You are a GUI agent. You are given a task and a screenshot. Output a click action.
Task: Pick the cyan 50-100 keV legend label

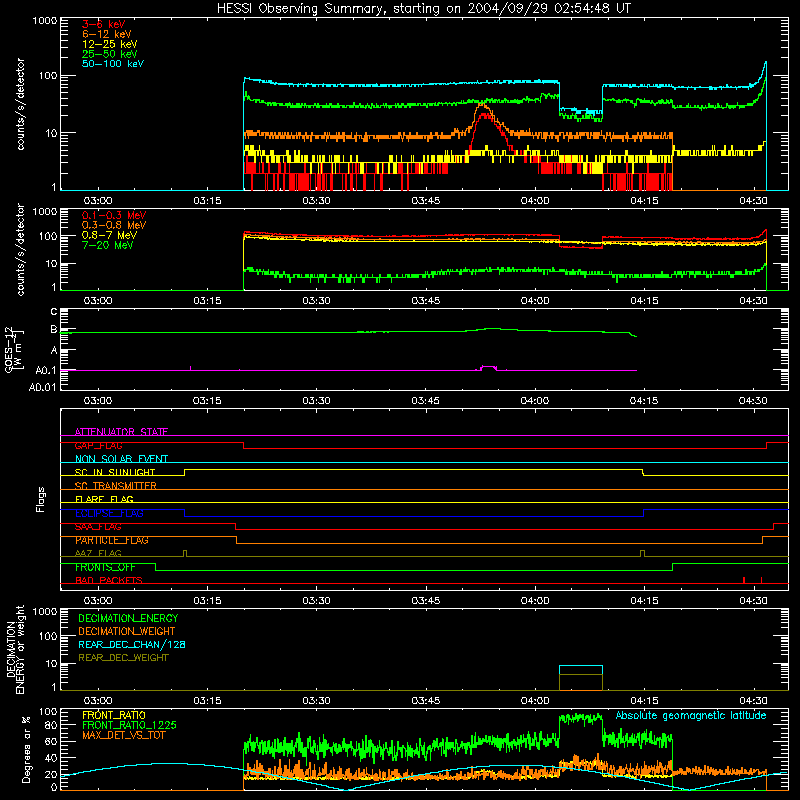113,64
